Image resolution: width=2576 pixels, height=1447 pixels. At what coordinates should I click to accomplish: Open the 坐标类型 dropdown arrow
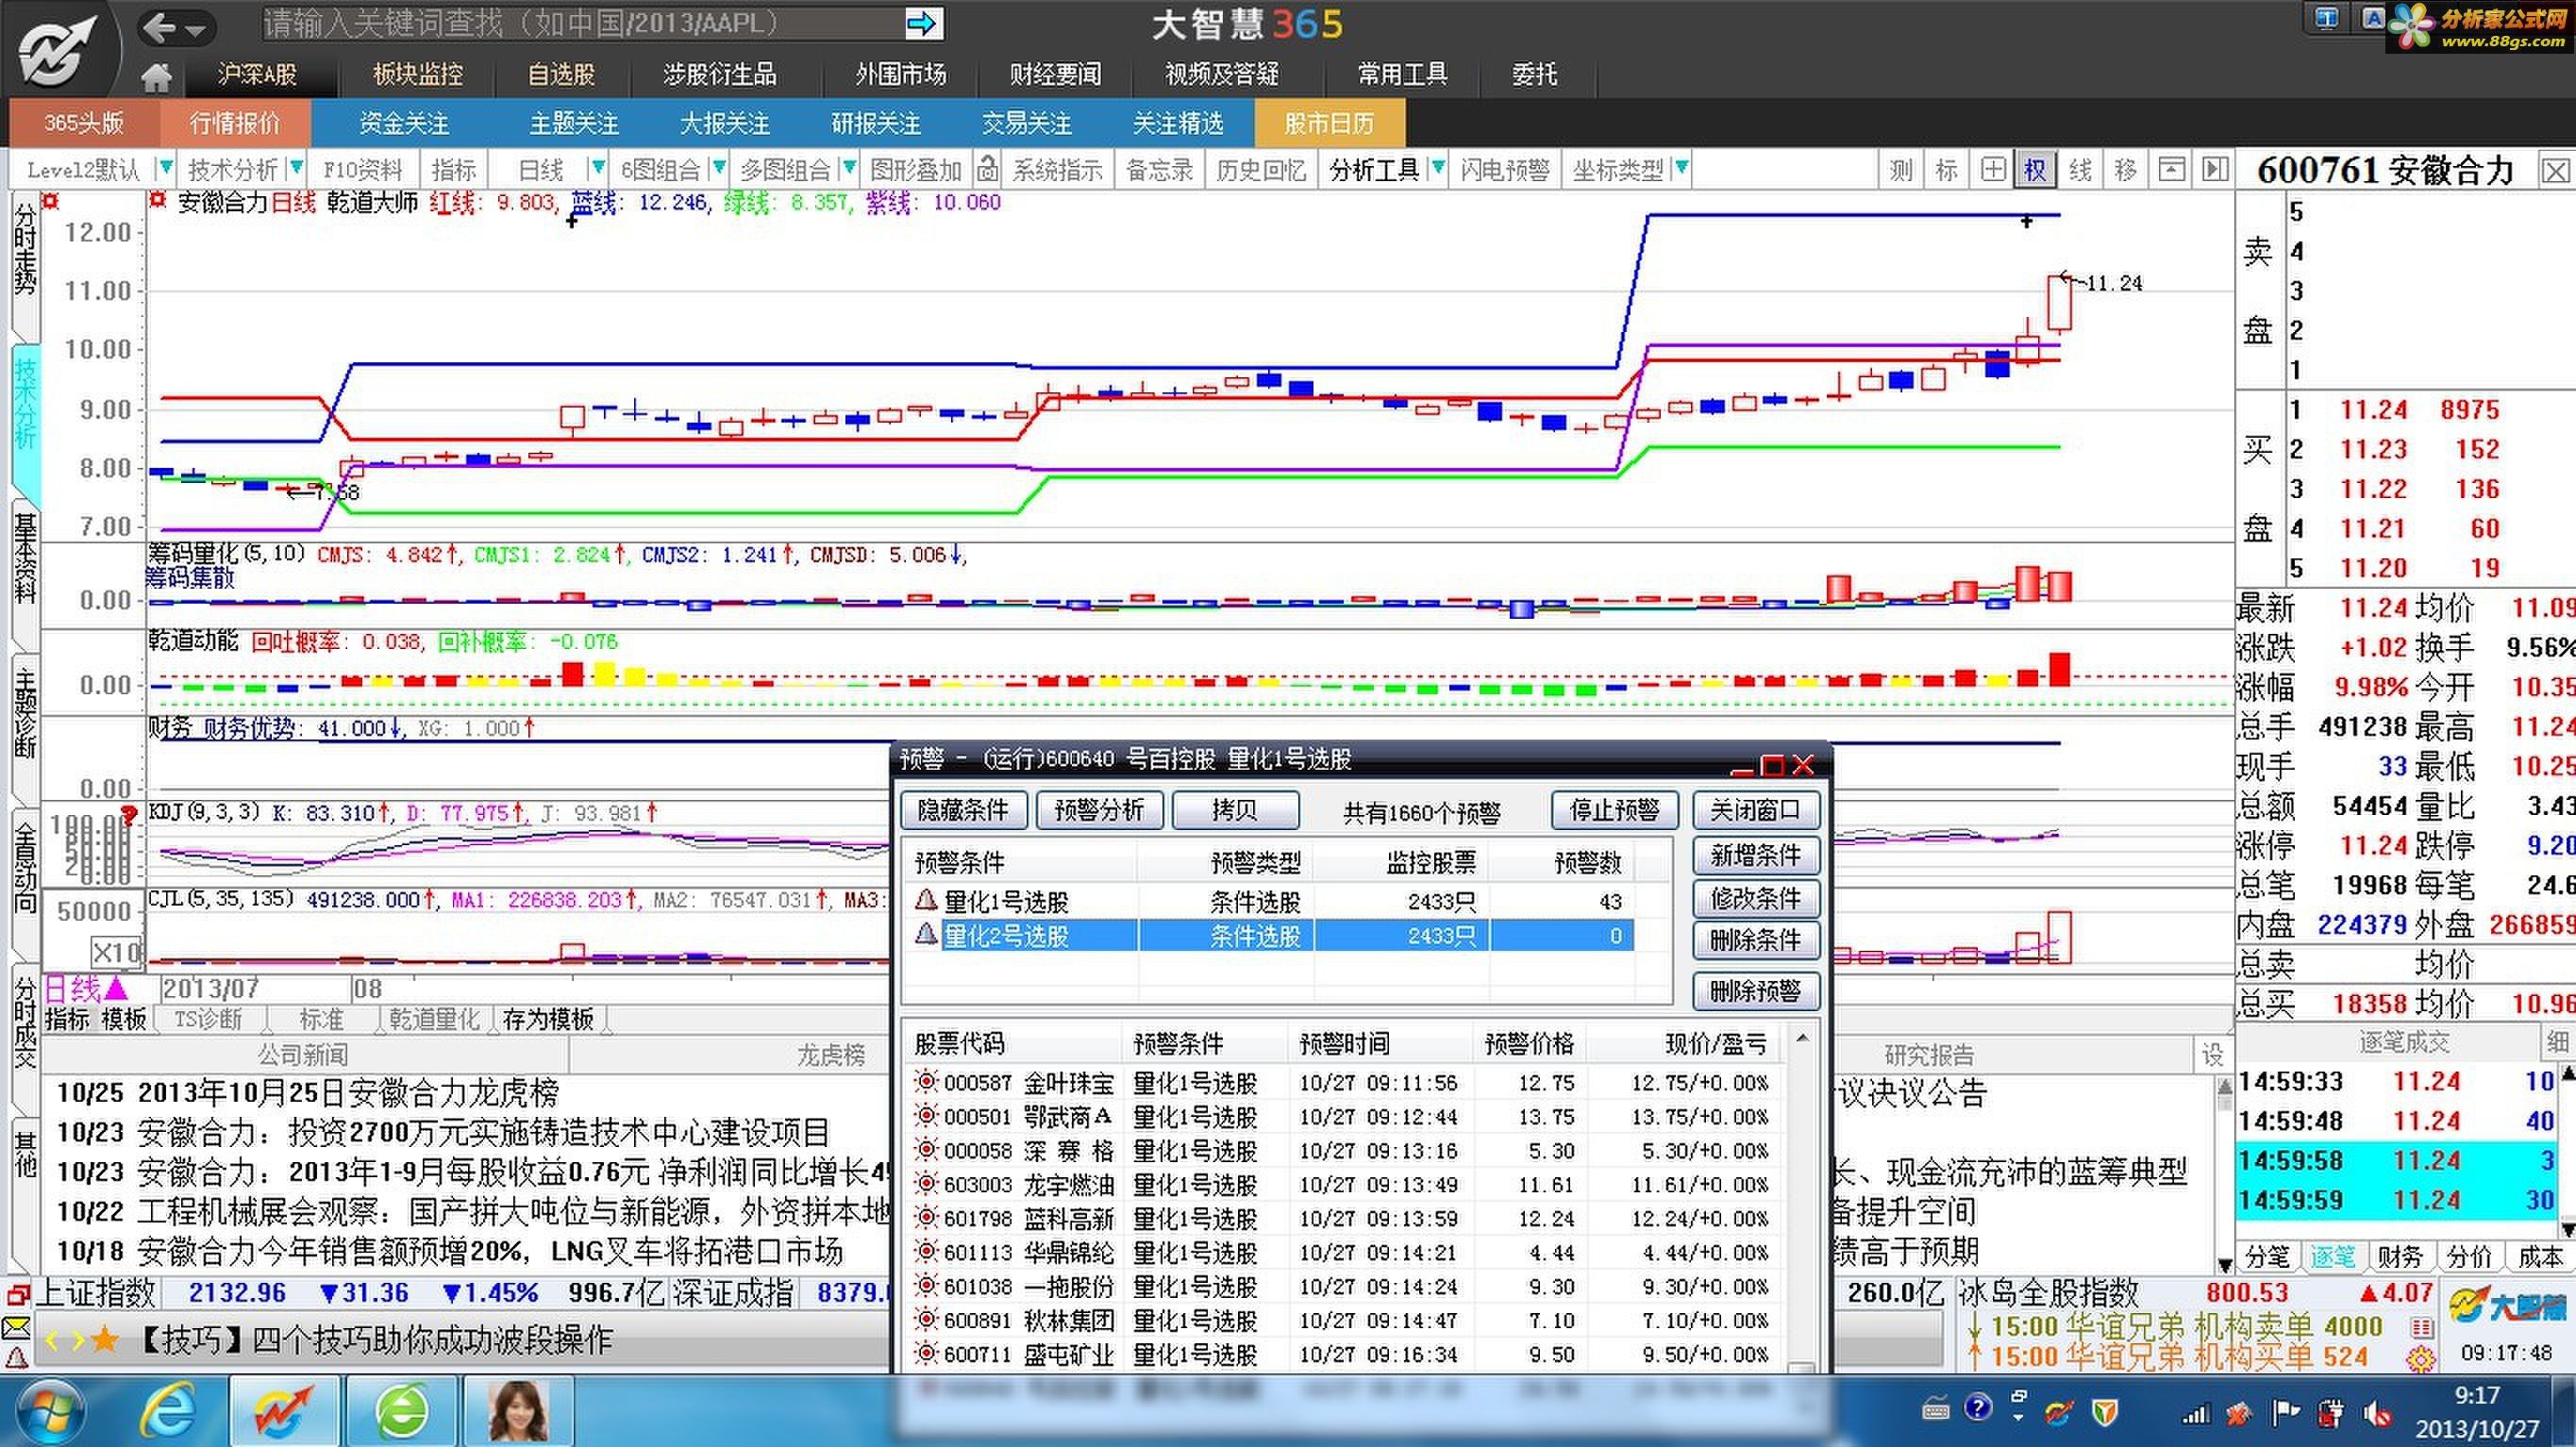(1681, 167)
